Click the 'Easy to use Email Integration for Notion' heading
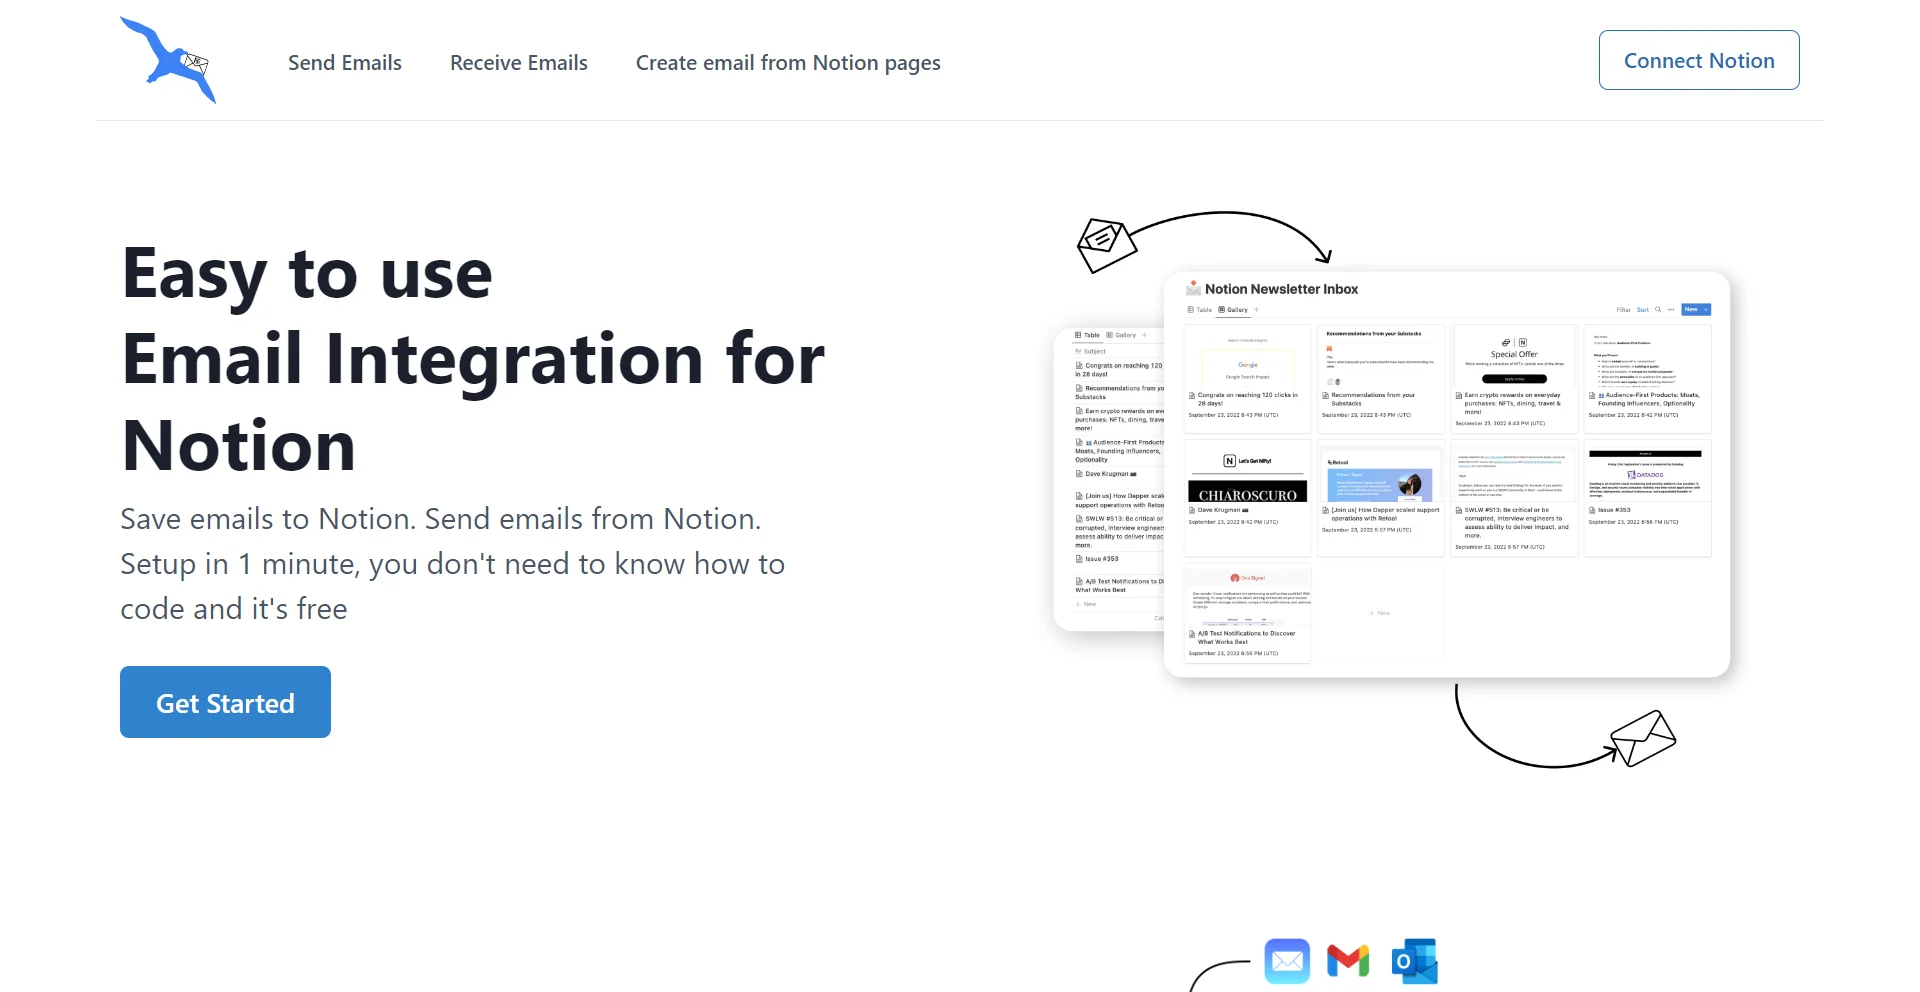Viewport: 1920px width, 992px height. click(x=473, y=358)
